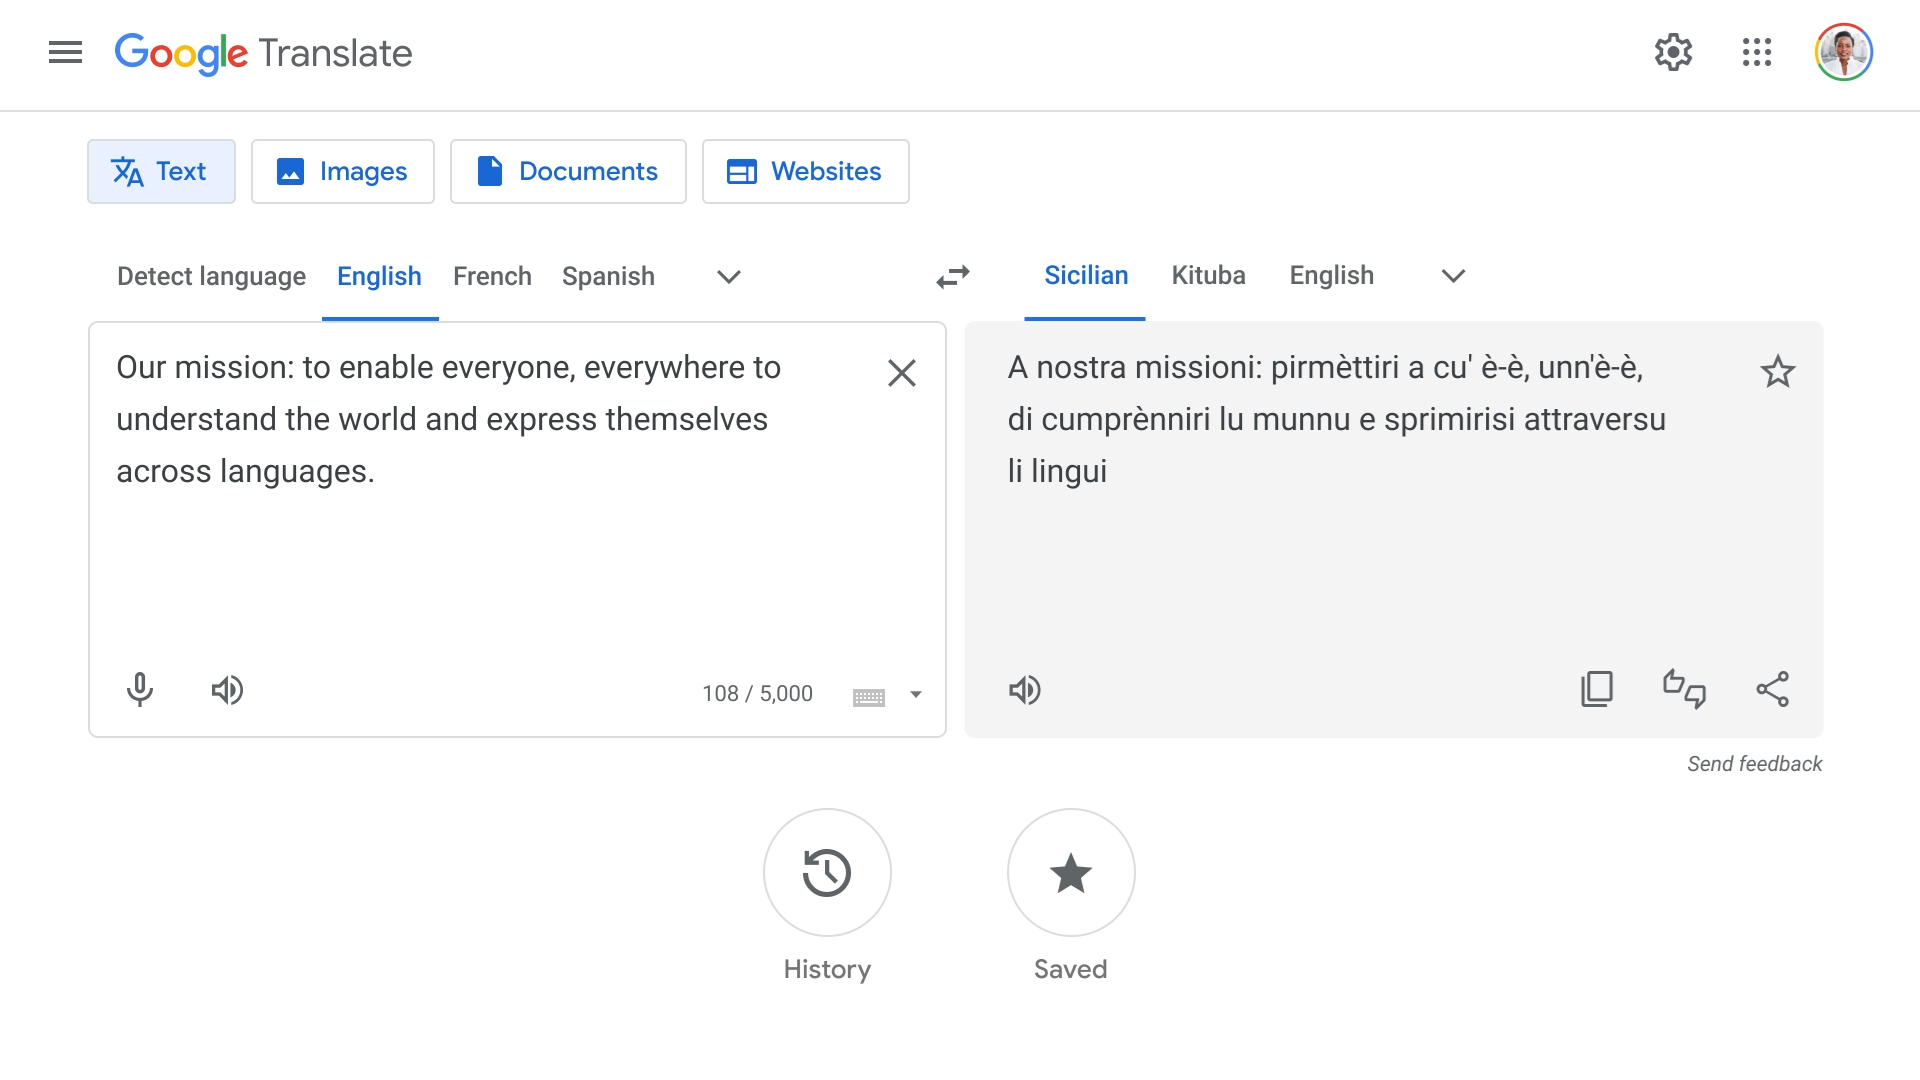This screenshot has height=1080, width=1920.
Task: Open the History circular button
Action: point(828,873)
